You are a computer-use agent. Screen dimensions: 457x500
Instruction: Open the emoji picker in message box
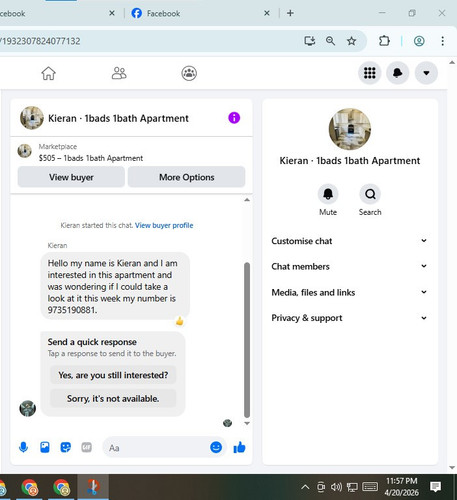click(x=216, y=447)
